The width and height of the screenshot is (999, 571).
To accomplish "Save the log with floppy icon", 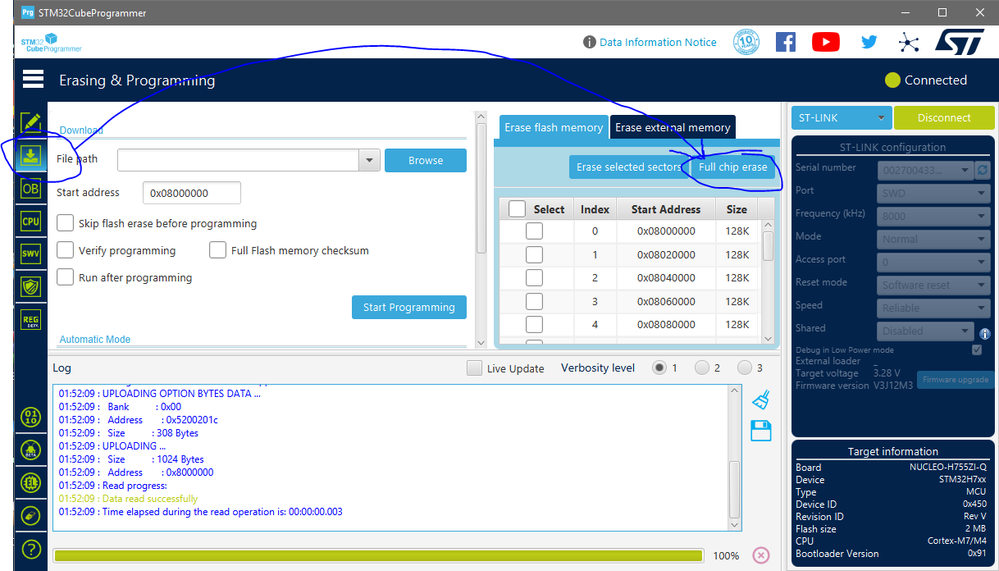I will tap(761, 431).
